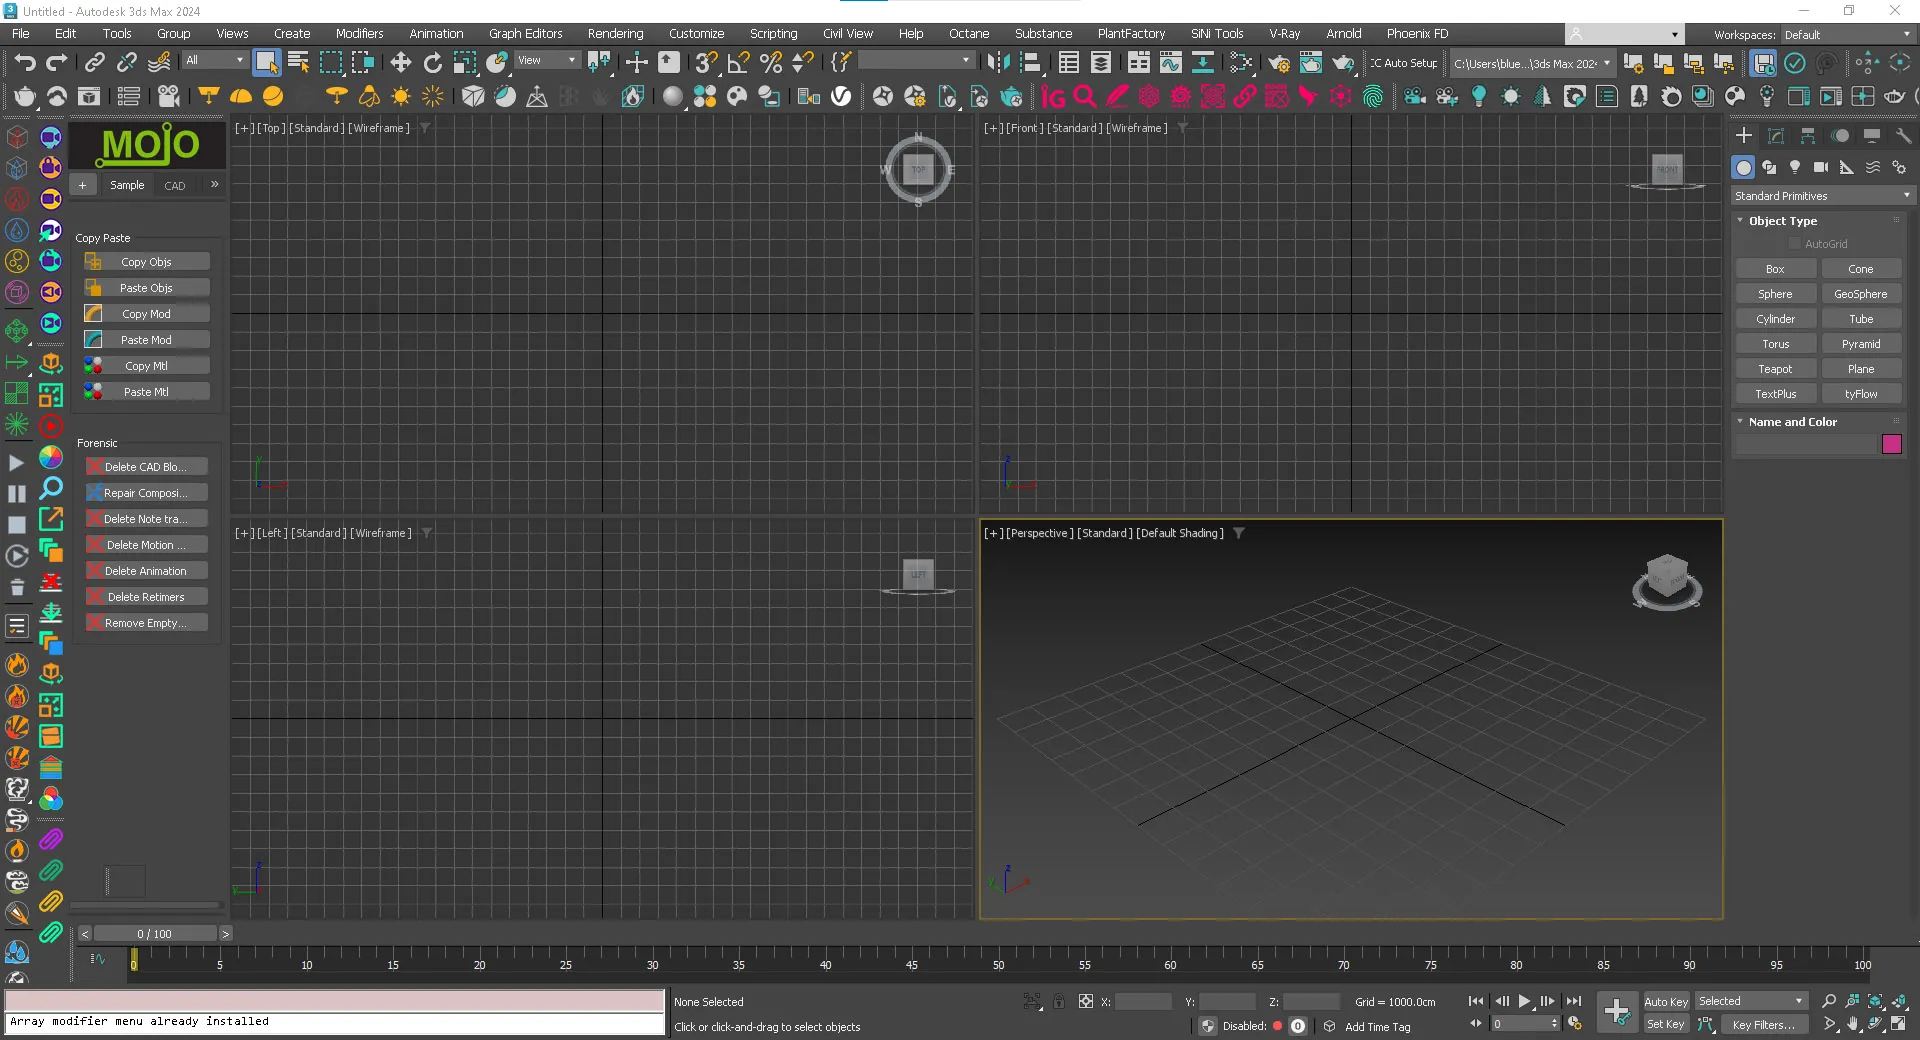
Task: Toggle the selection lock padlock icon
Action: (x=1059, y=1001)
